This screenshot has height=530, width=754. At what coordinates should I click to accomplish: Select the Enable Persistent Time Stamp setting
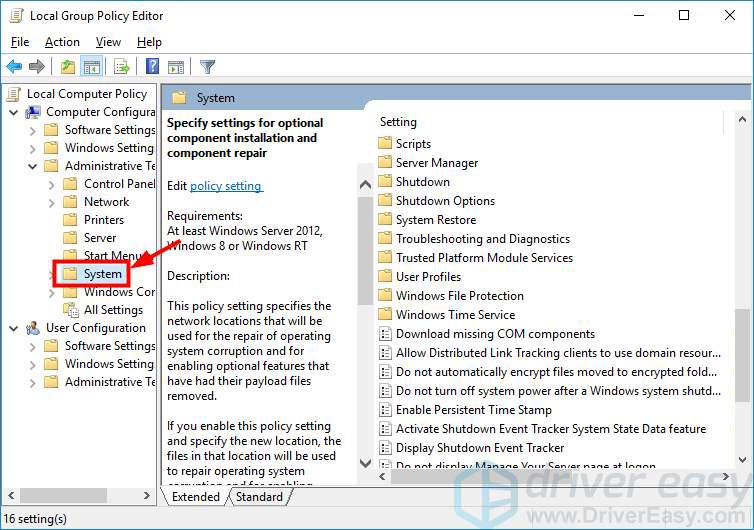[x=473, y=410]
